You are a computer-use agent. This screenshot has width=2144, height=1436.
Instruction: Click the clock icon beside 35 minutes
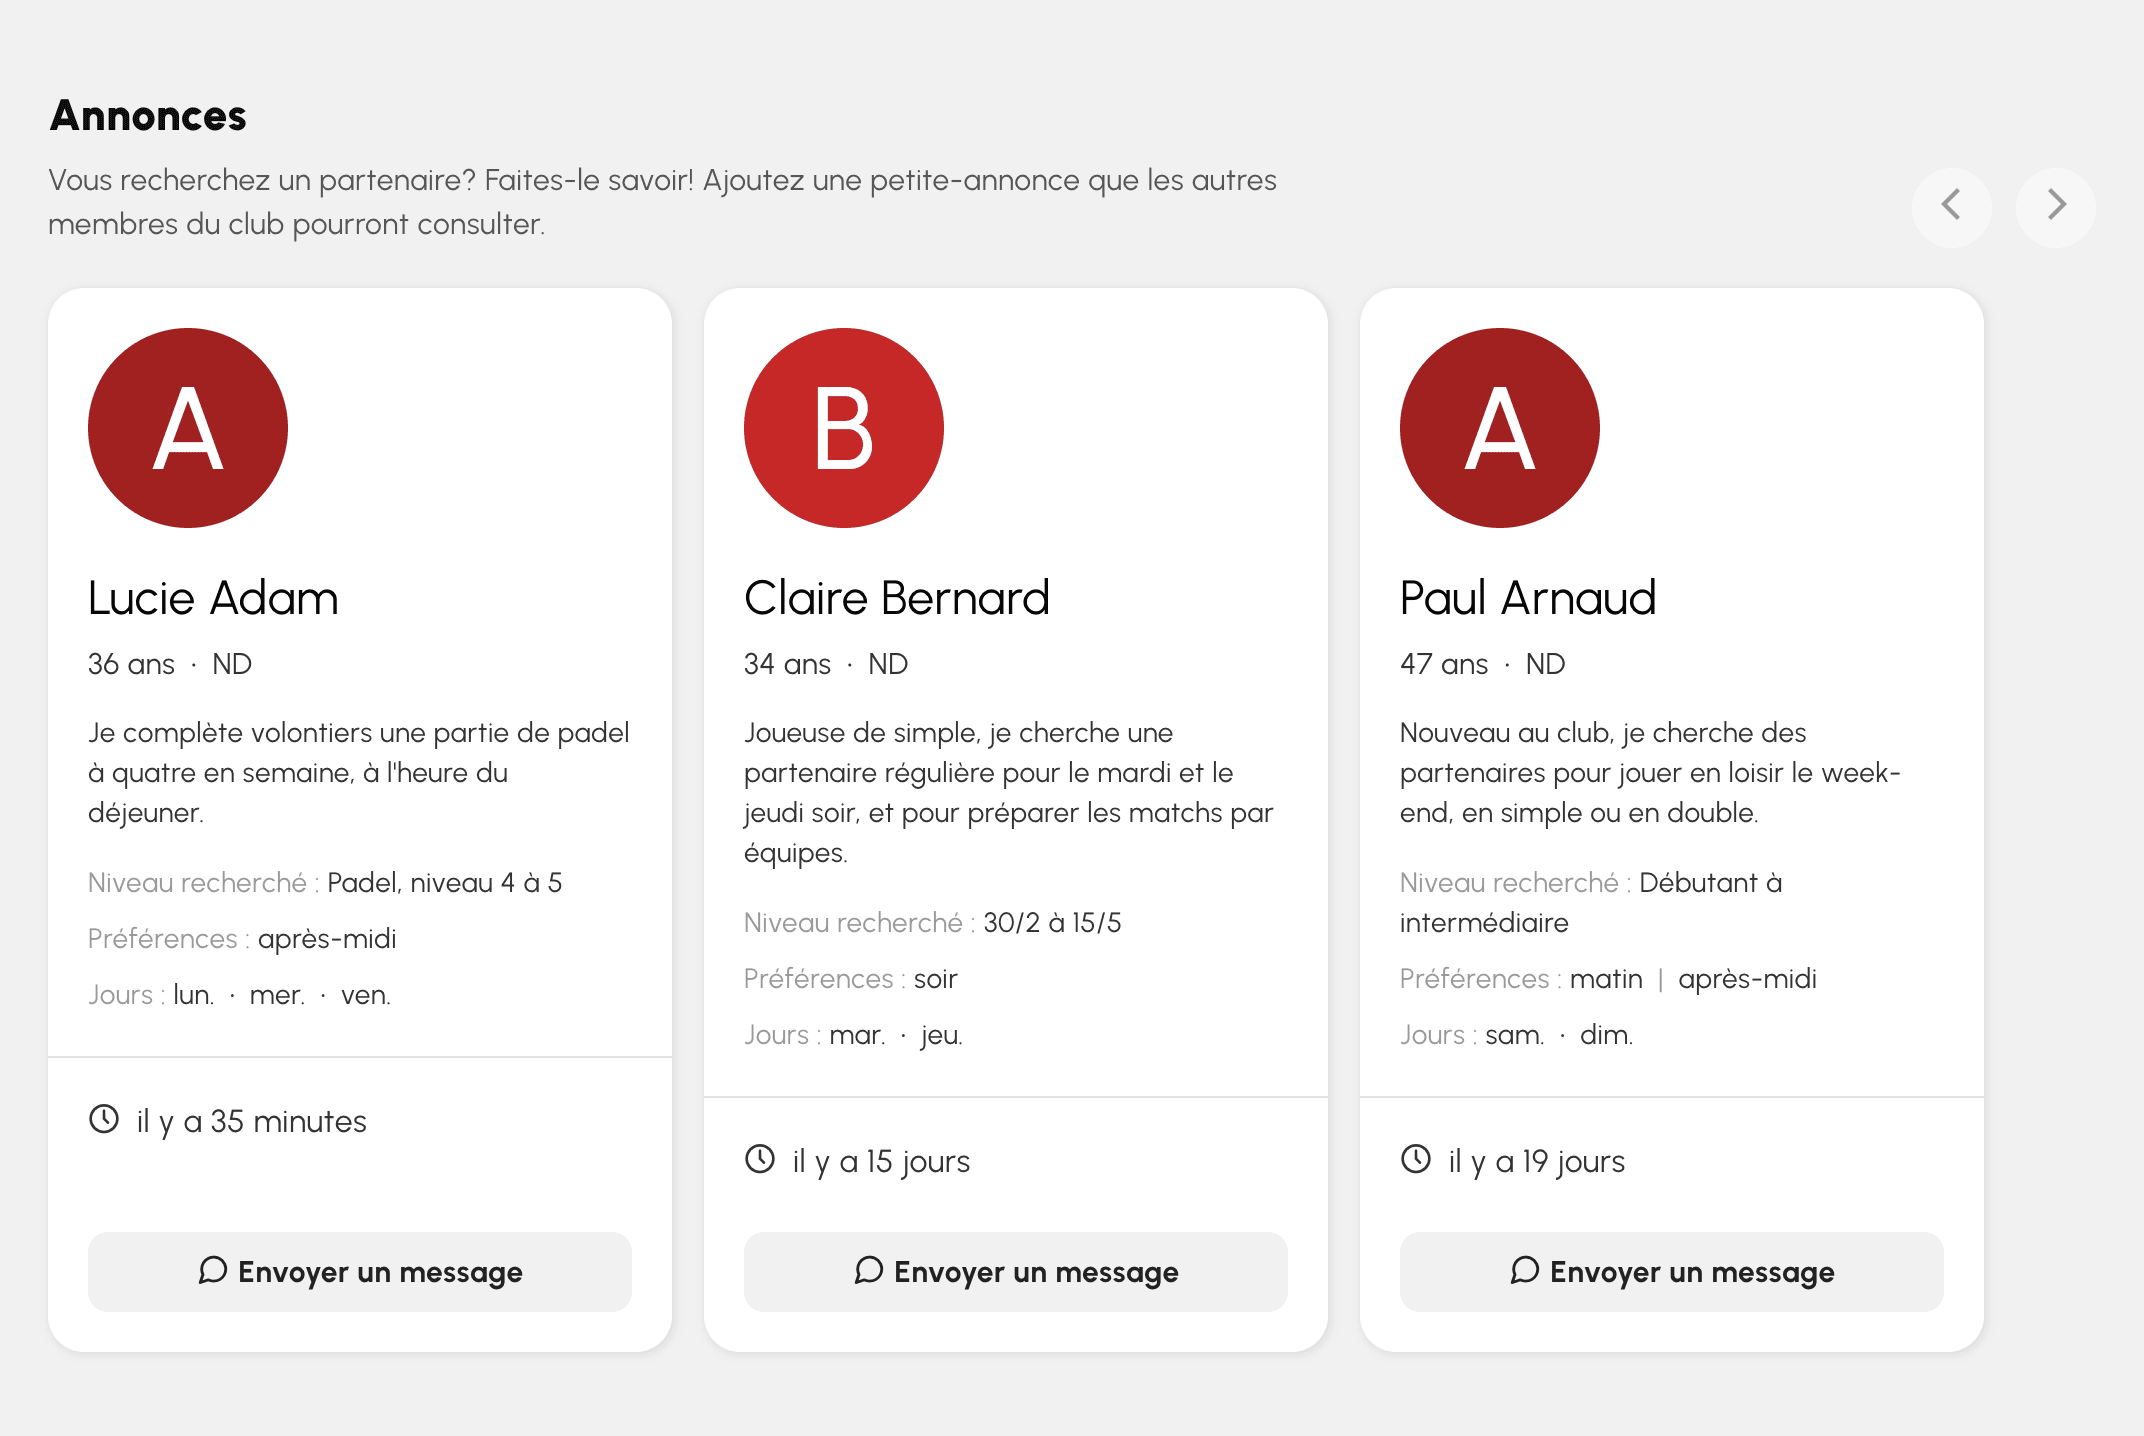pos(104,1119)
